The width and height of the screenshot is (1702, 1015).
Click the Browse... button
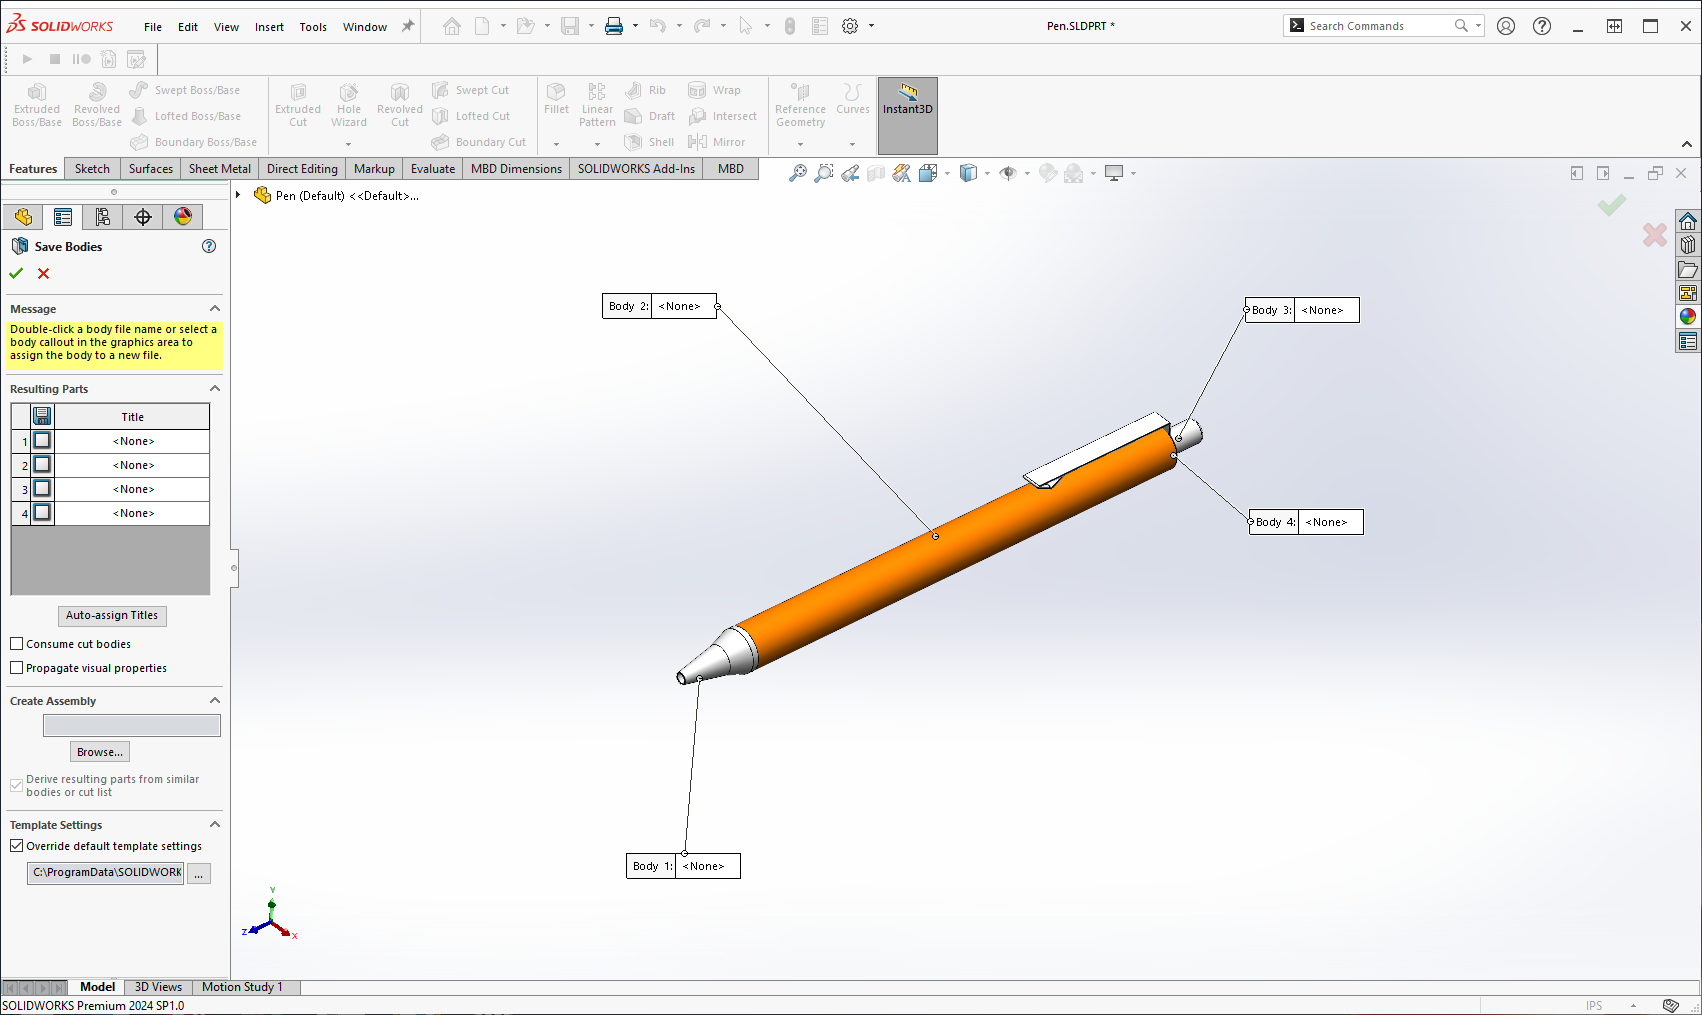click(x=100, y=752)
